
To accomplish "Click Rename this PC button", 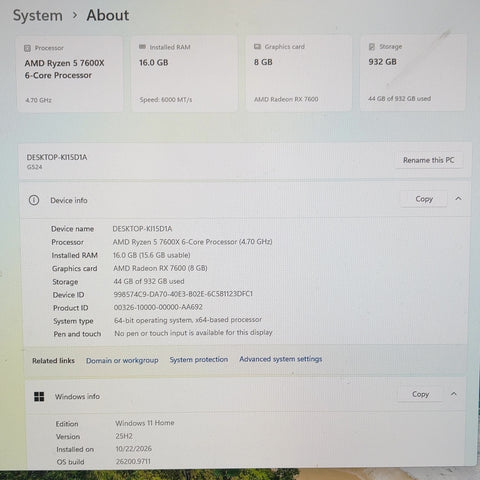I will [429, 160].
